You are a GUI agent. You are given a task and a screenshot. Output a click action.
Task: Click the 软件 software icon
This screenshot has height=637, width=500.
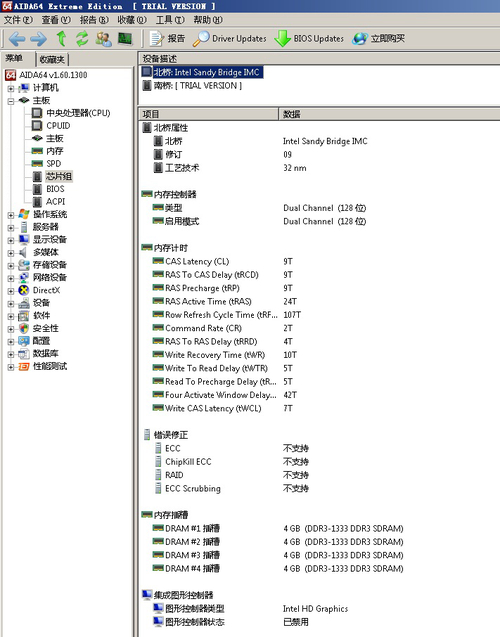24,316
